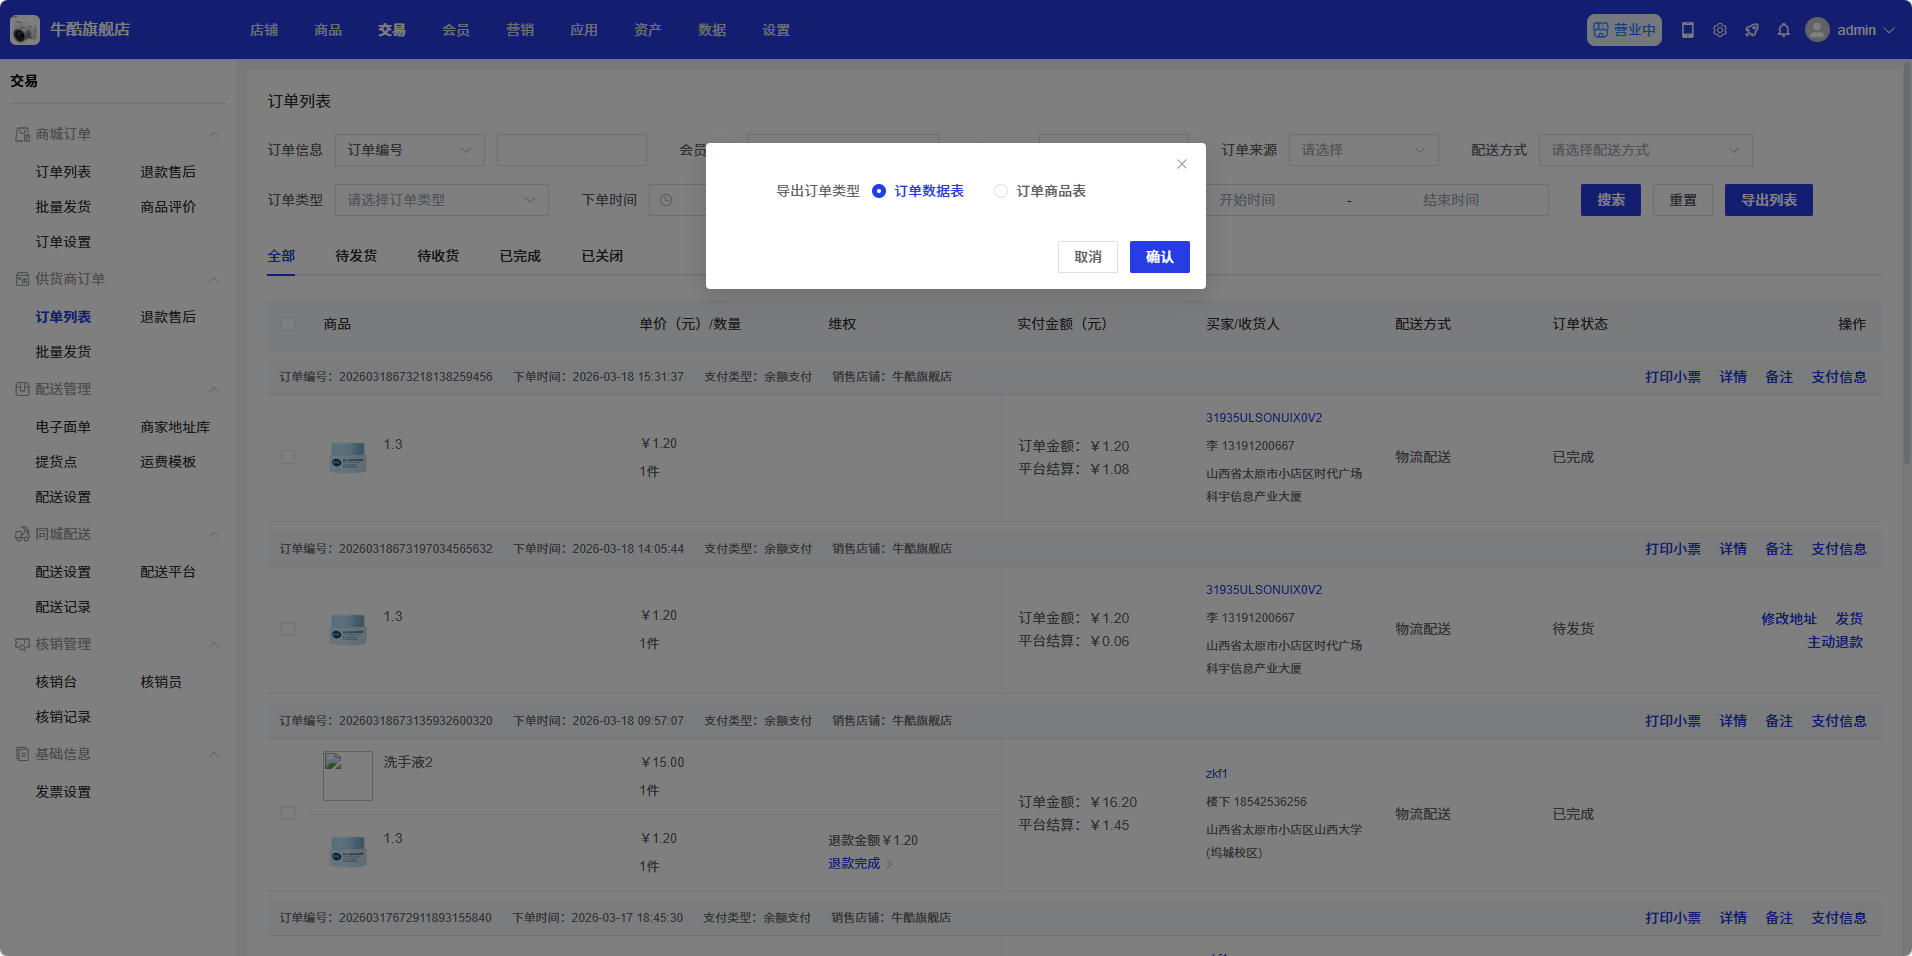Screen dimensions: 1912x956
Task: Click the rocket icon in top bar
Action: (1752, 30)
